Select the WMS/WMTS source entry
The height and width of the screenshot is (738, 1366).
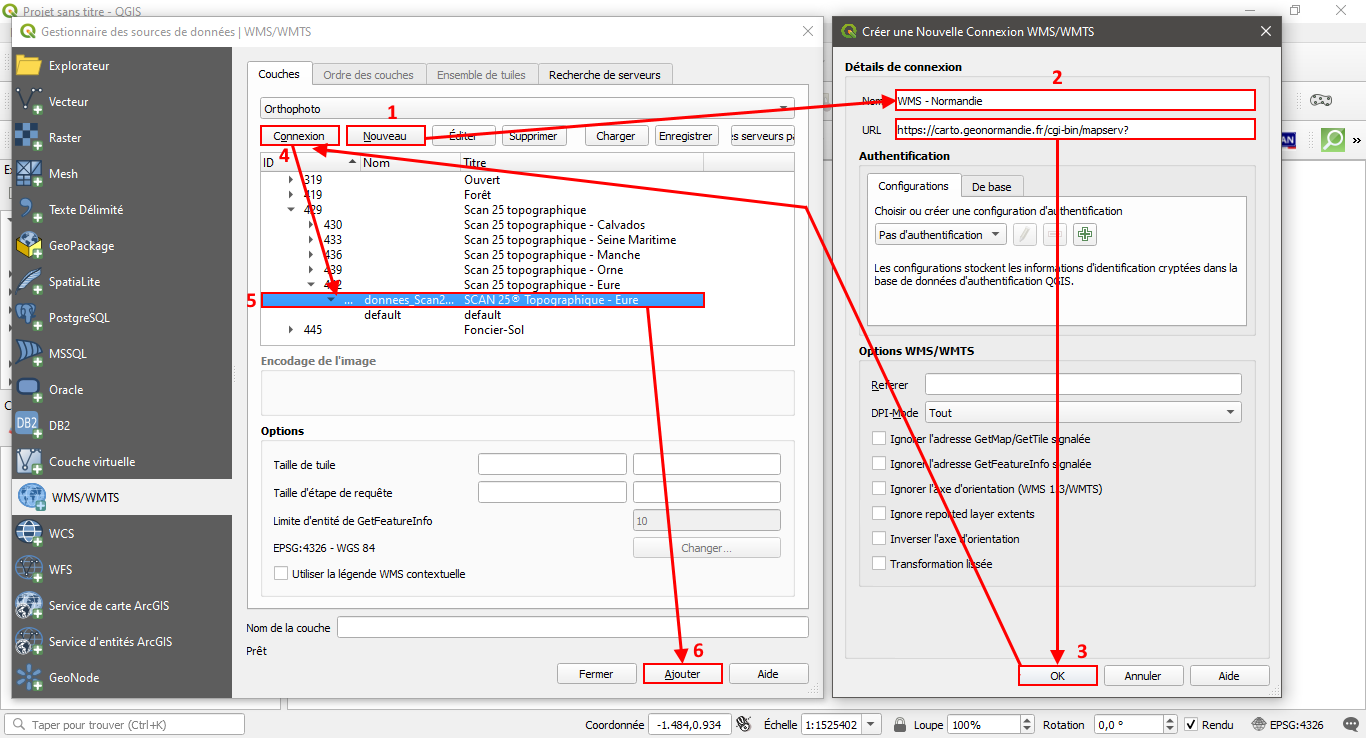122,498
